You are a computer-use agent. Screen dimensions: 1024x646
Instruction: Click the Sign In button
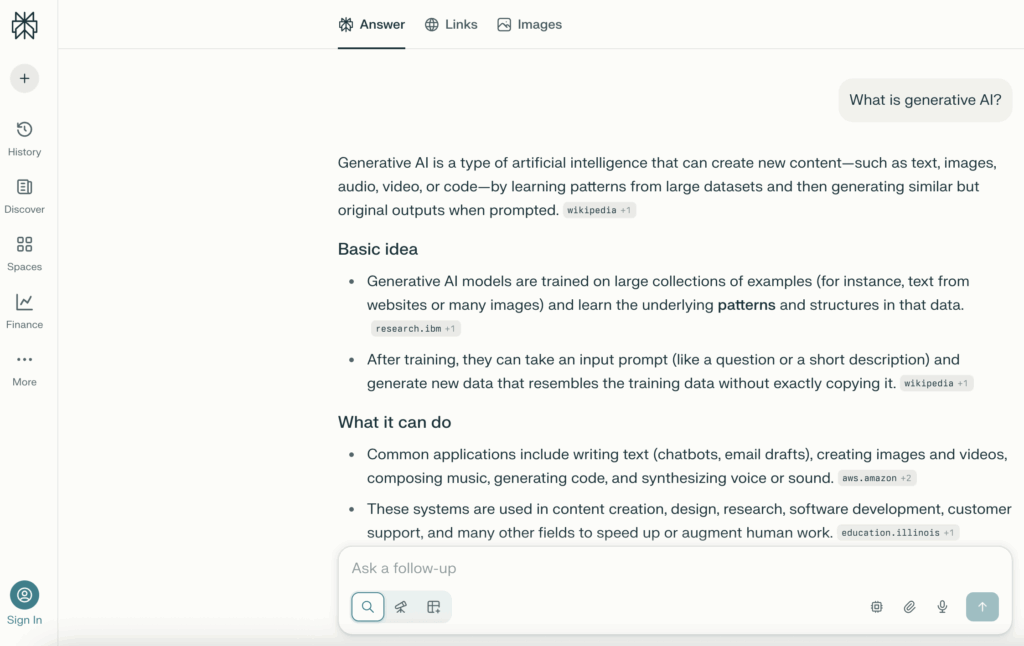pos(24,600)
